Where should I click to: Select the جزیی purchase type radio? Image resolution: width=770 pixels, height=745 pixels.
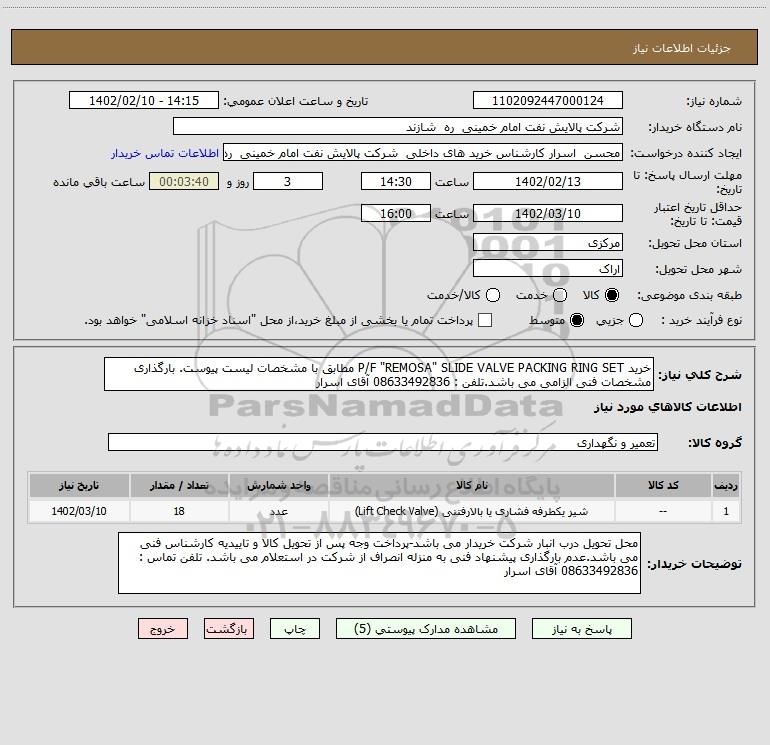[x=636, y=320]
